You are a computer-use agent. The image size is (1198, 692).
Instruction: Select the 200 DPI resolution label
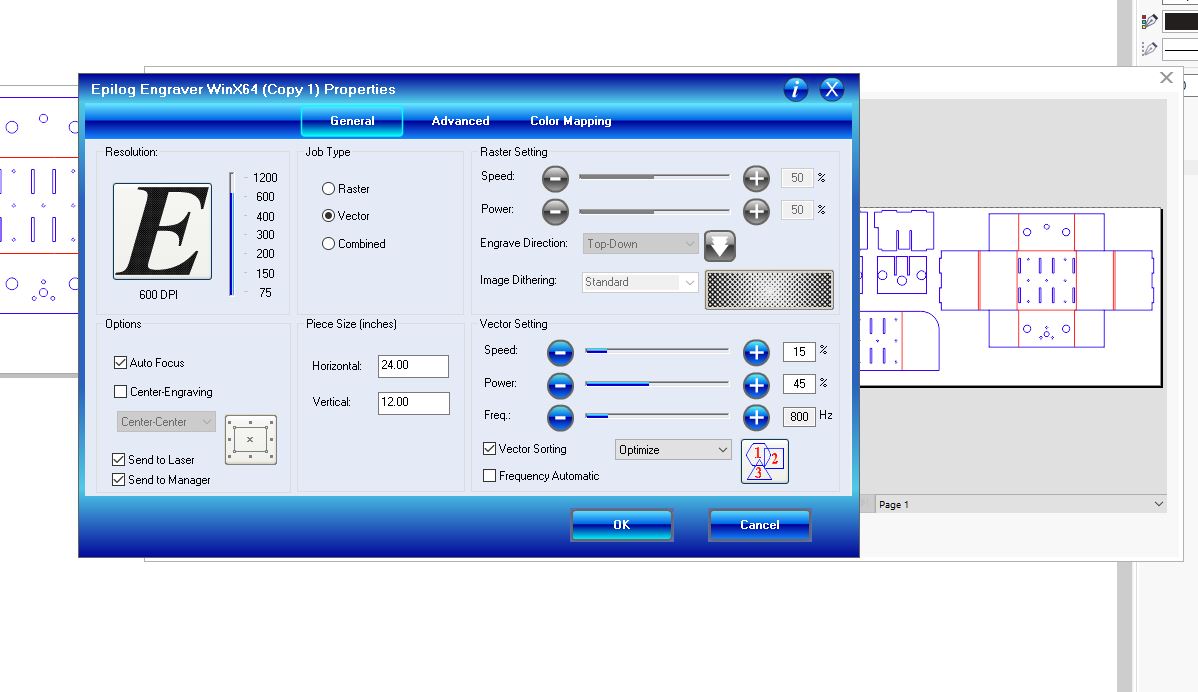265,254
